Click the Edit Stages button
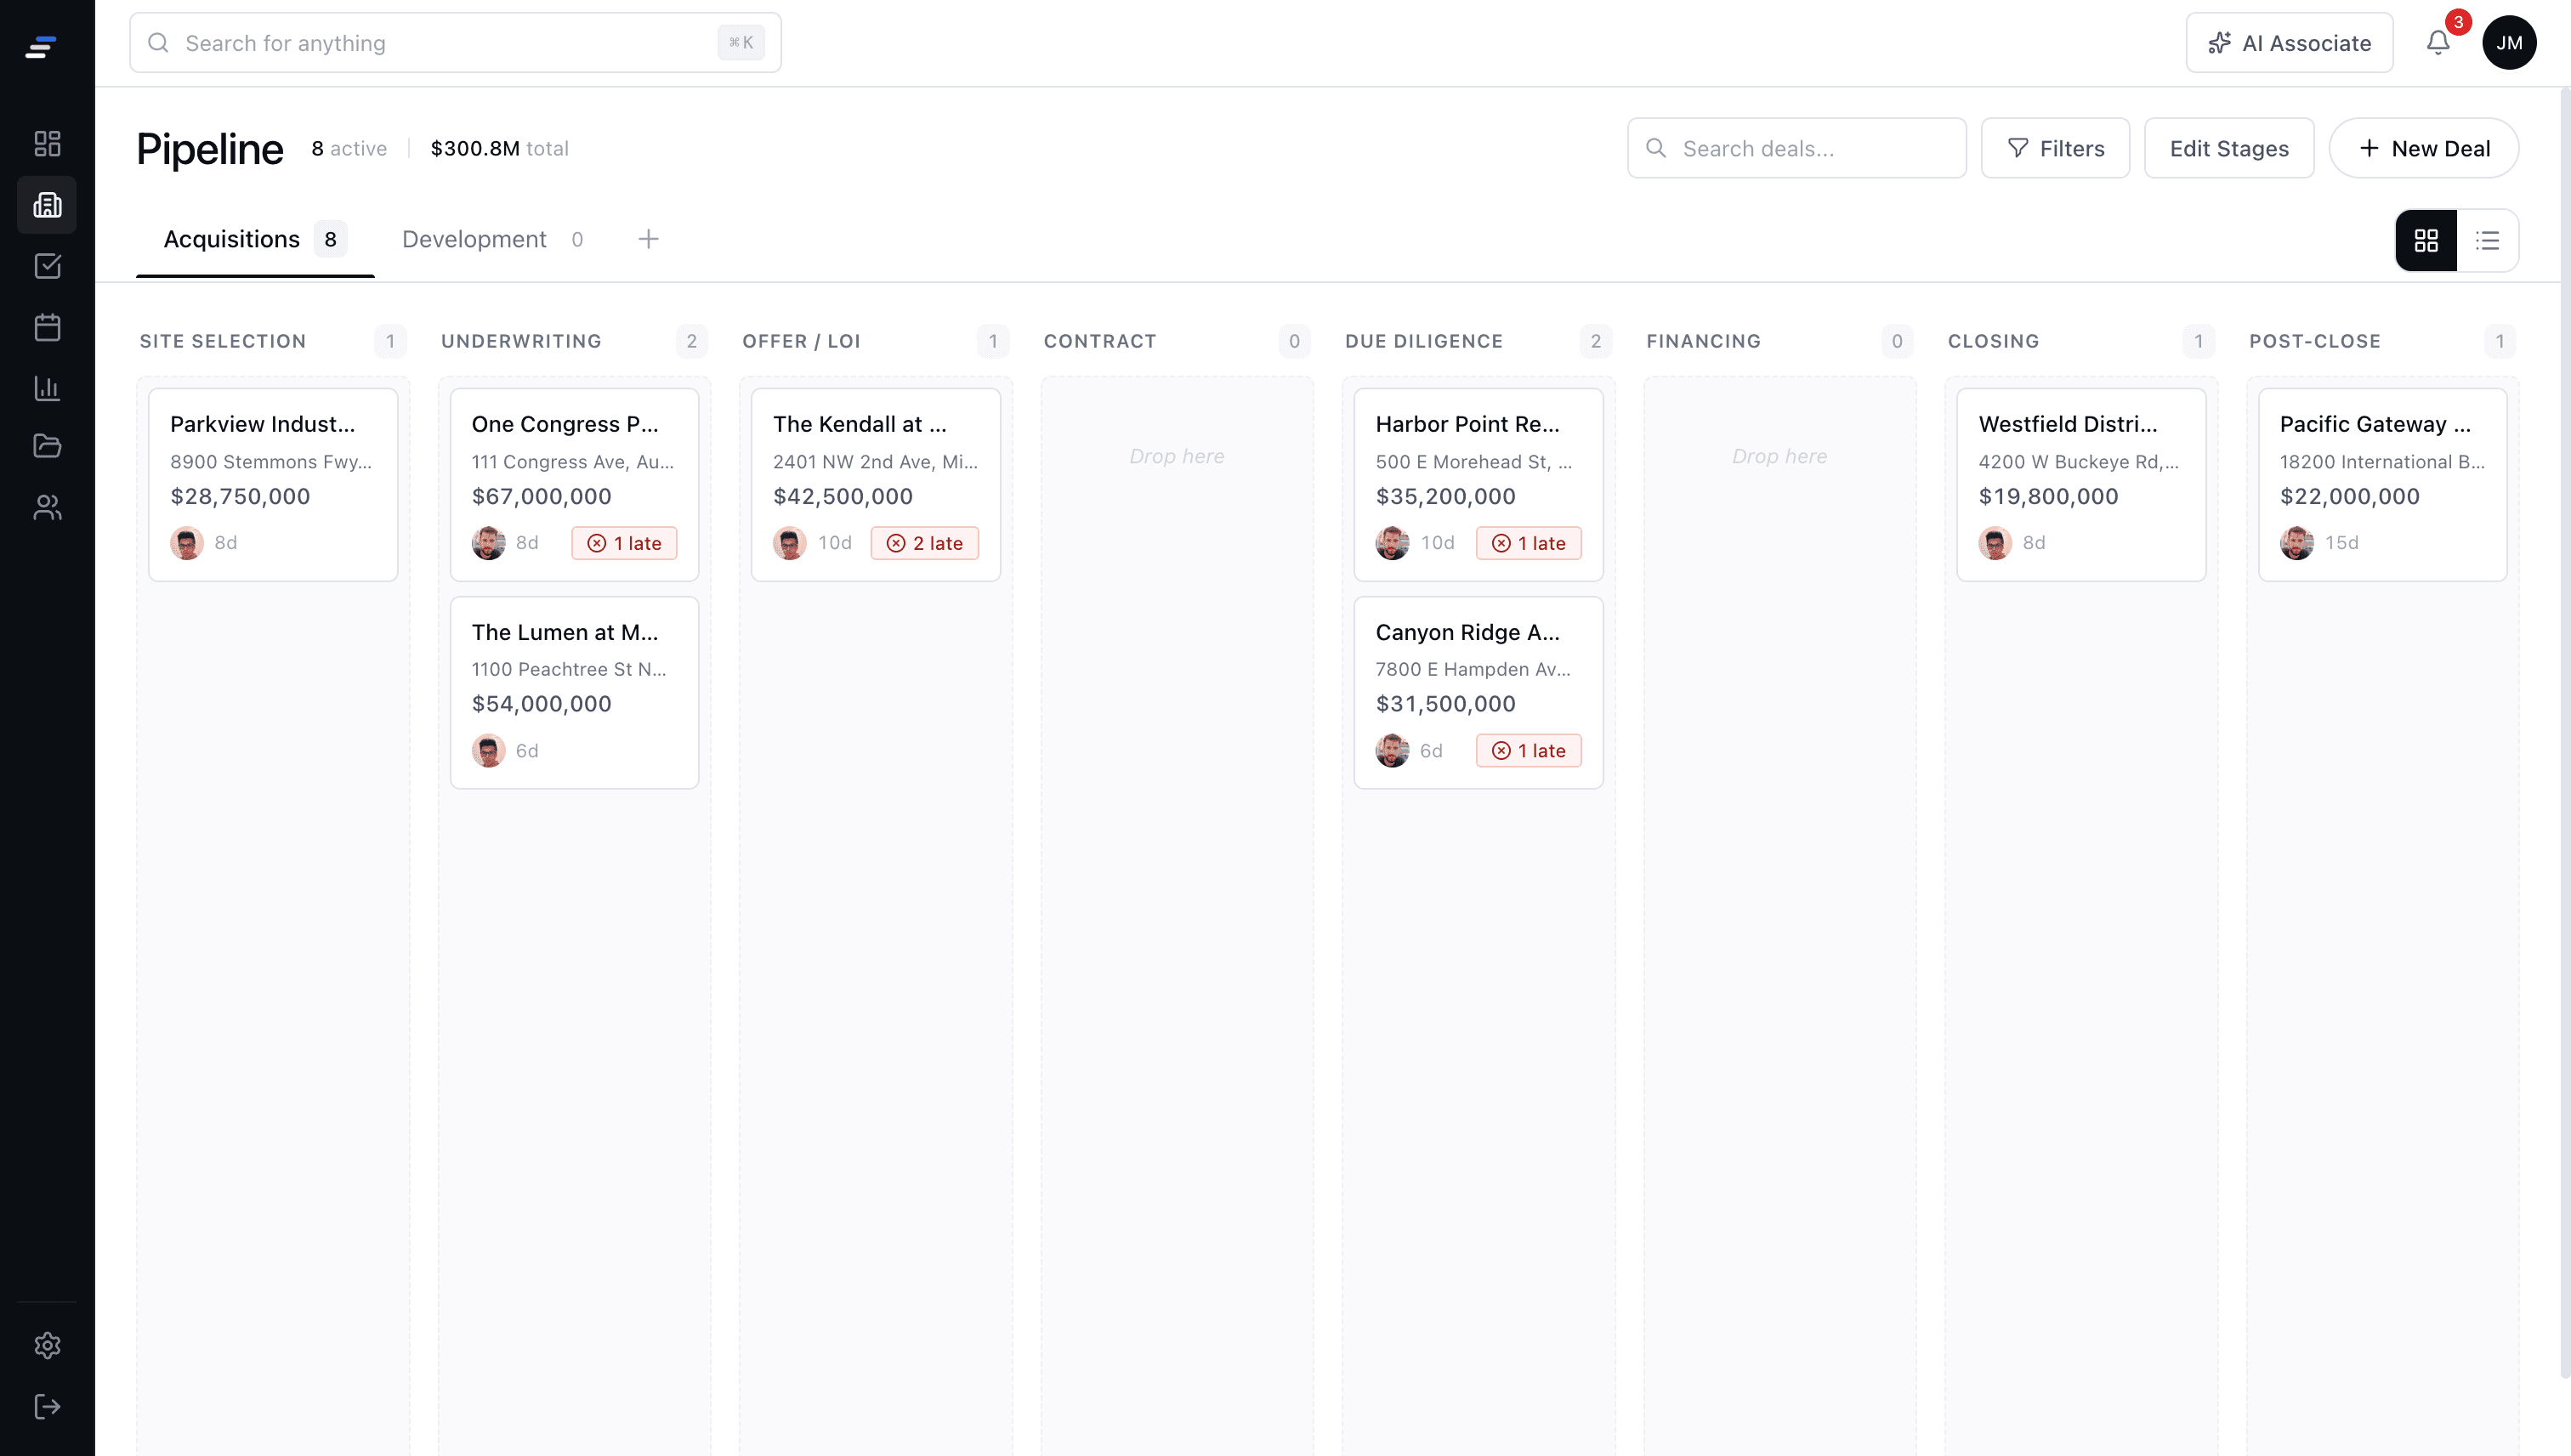2571x1456 pixels. click(2228, 148)
